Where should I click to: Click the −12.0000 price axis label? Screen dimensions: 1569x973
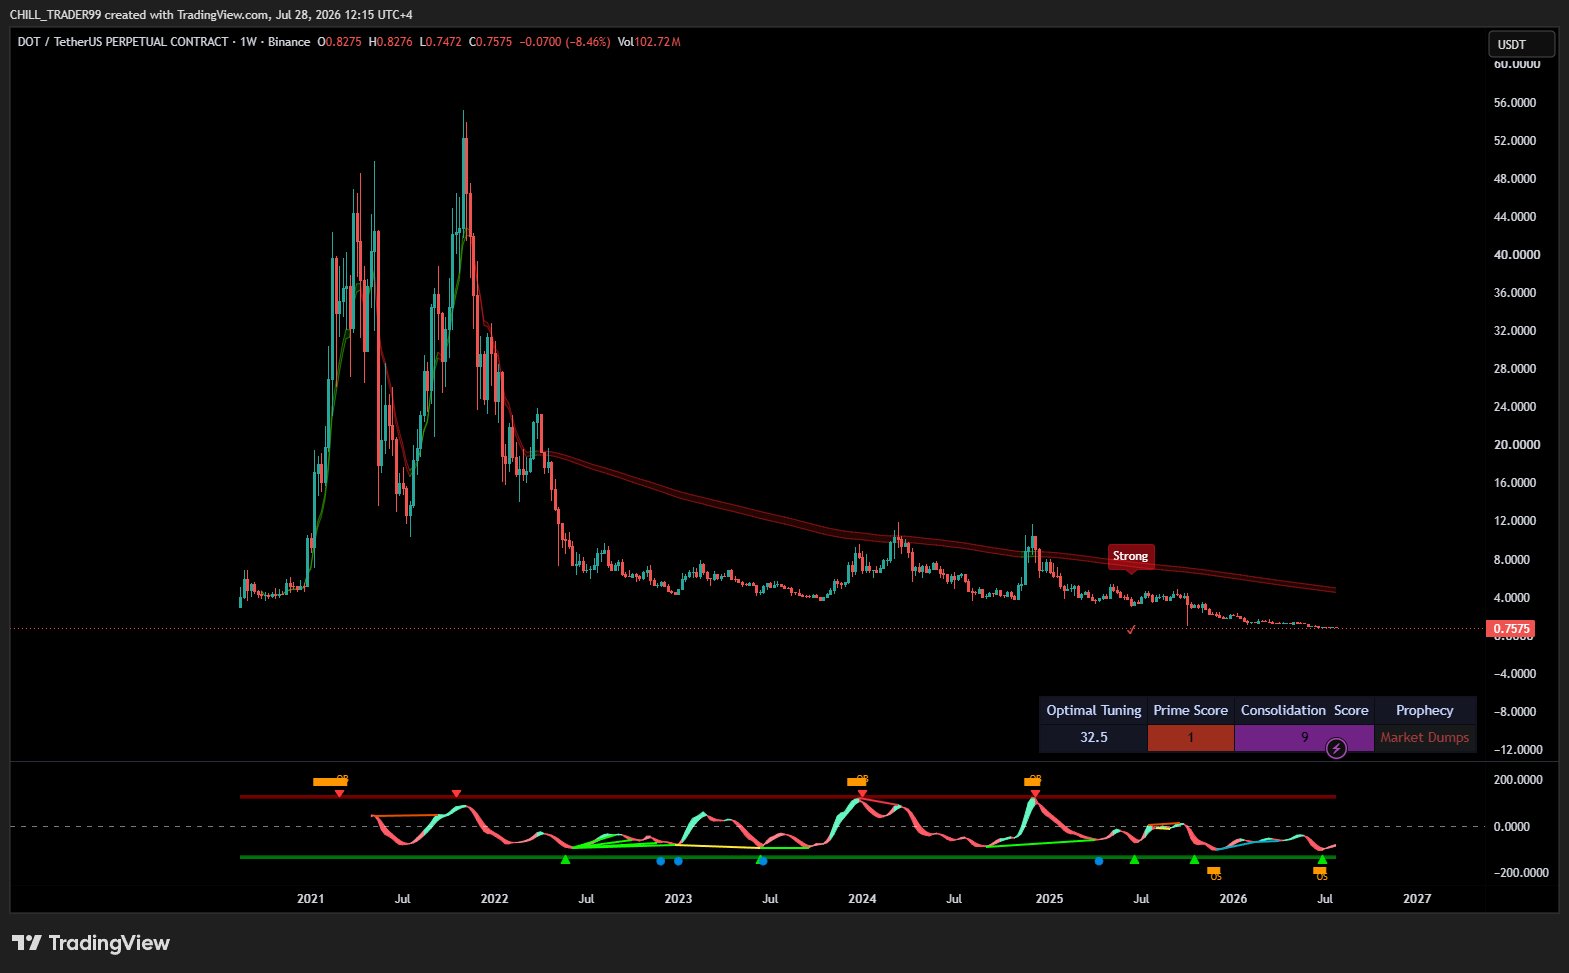(x=1516, y=750)
